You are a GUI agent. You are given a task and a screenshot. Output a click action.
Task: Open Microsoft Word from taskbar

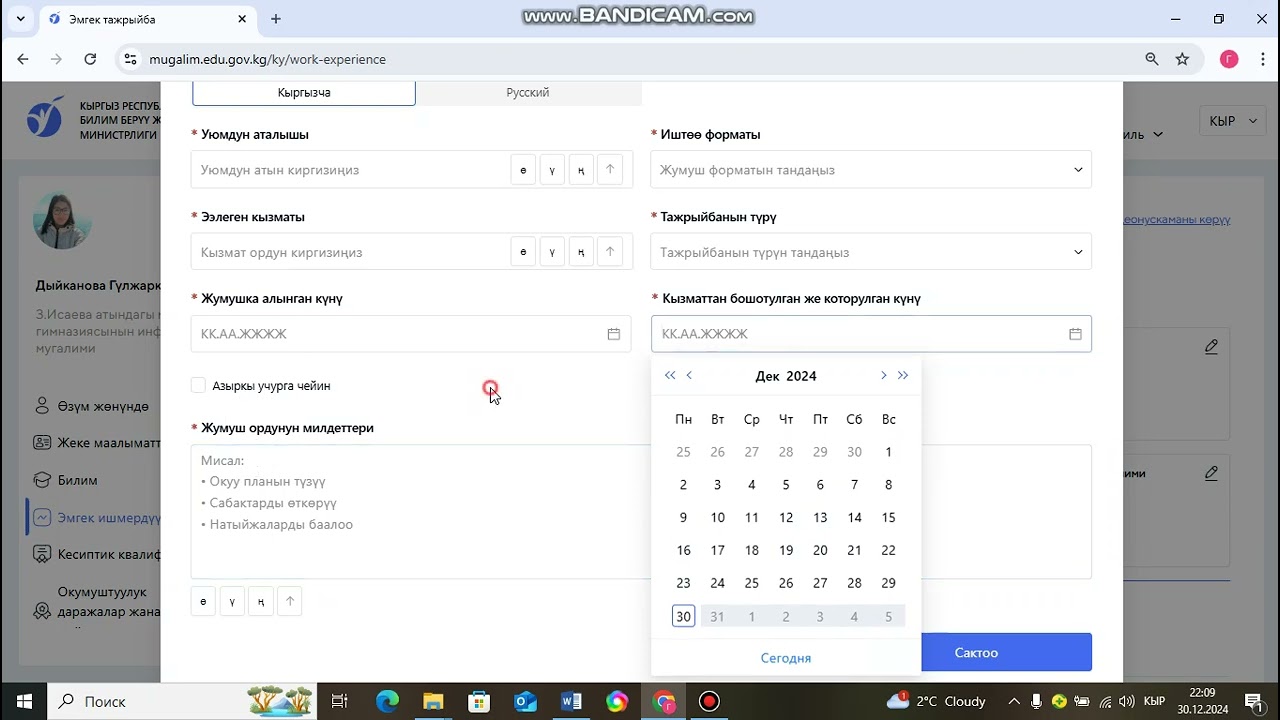[571, 701]
